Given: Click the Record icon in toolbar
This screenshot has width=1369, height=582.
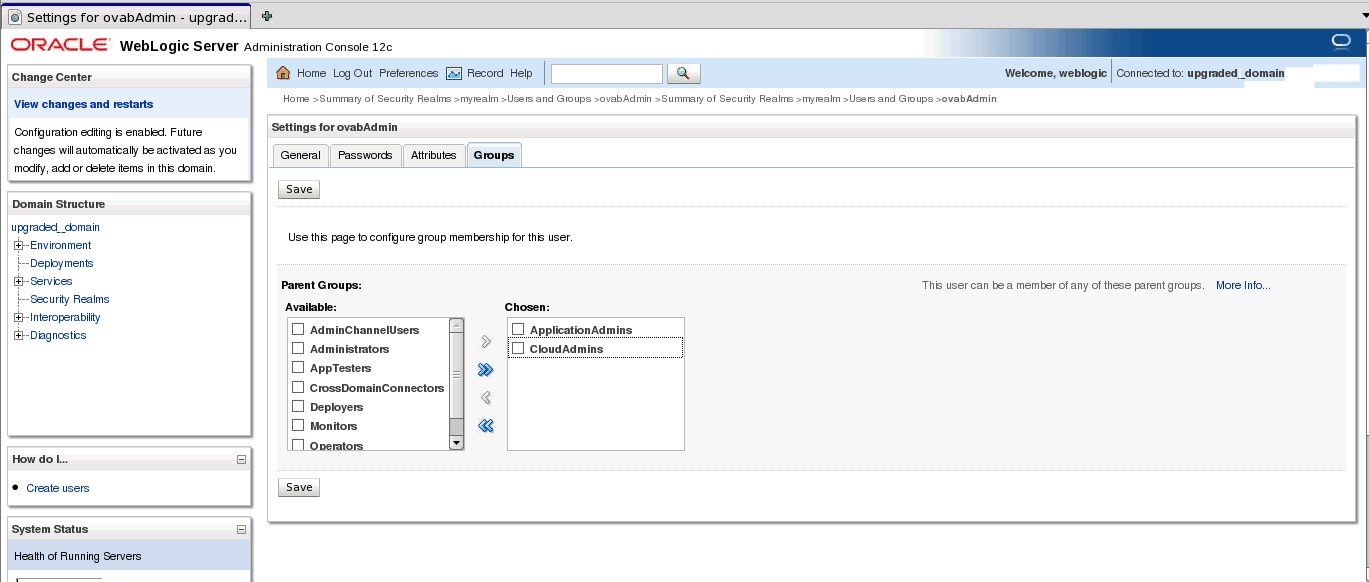Looking at the screenshot, I should [454, 73].
